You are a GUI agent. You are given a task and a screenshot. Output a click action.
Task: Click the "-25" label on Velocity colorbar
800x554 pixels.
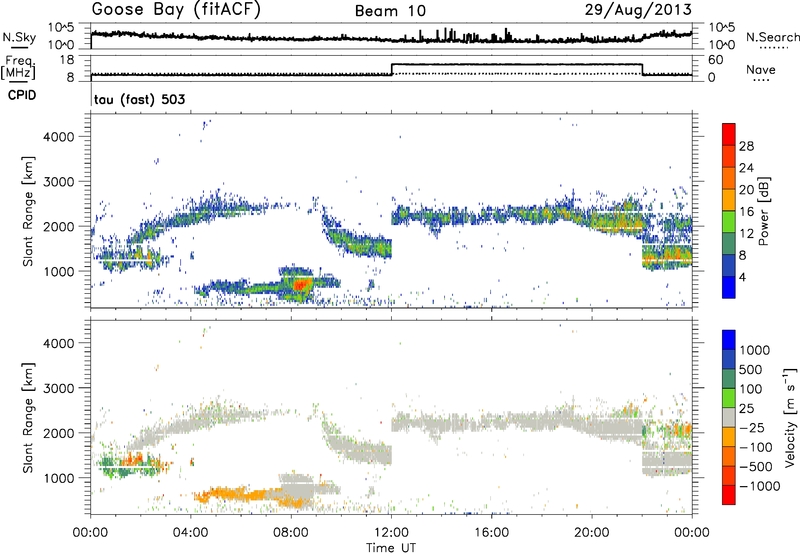tap(752, 427)
